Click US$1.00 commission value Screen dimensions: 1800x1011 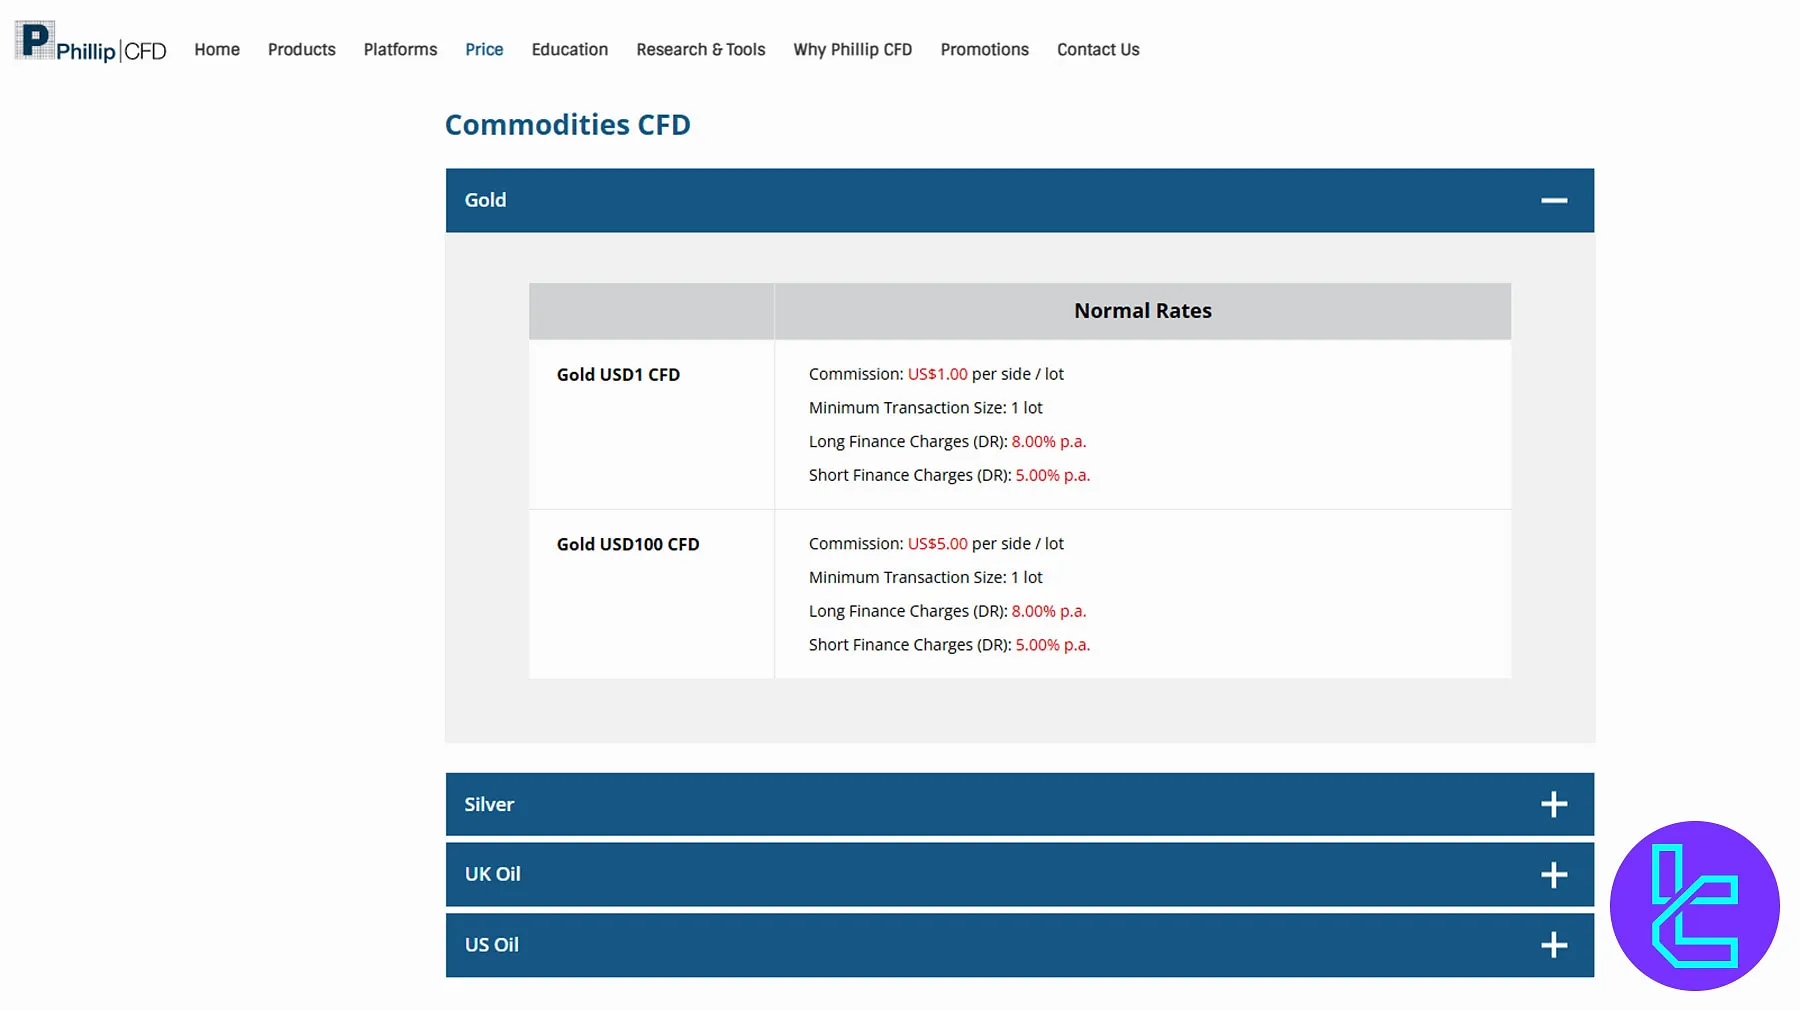pos(938,374)
